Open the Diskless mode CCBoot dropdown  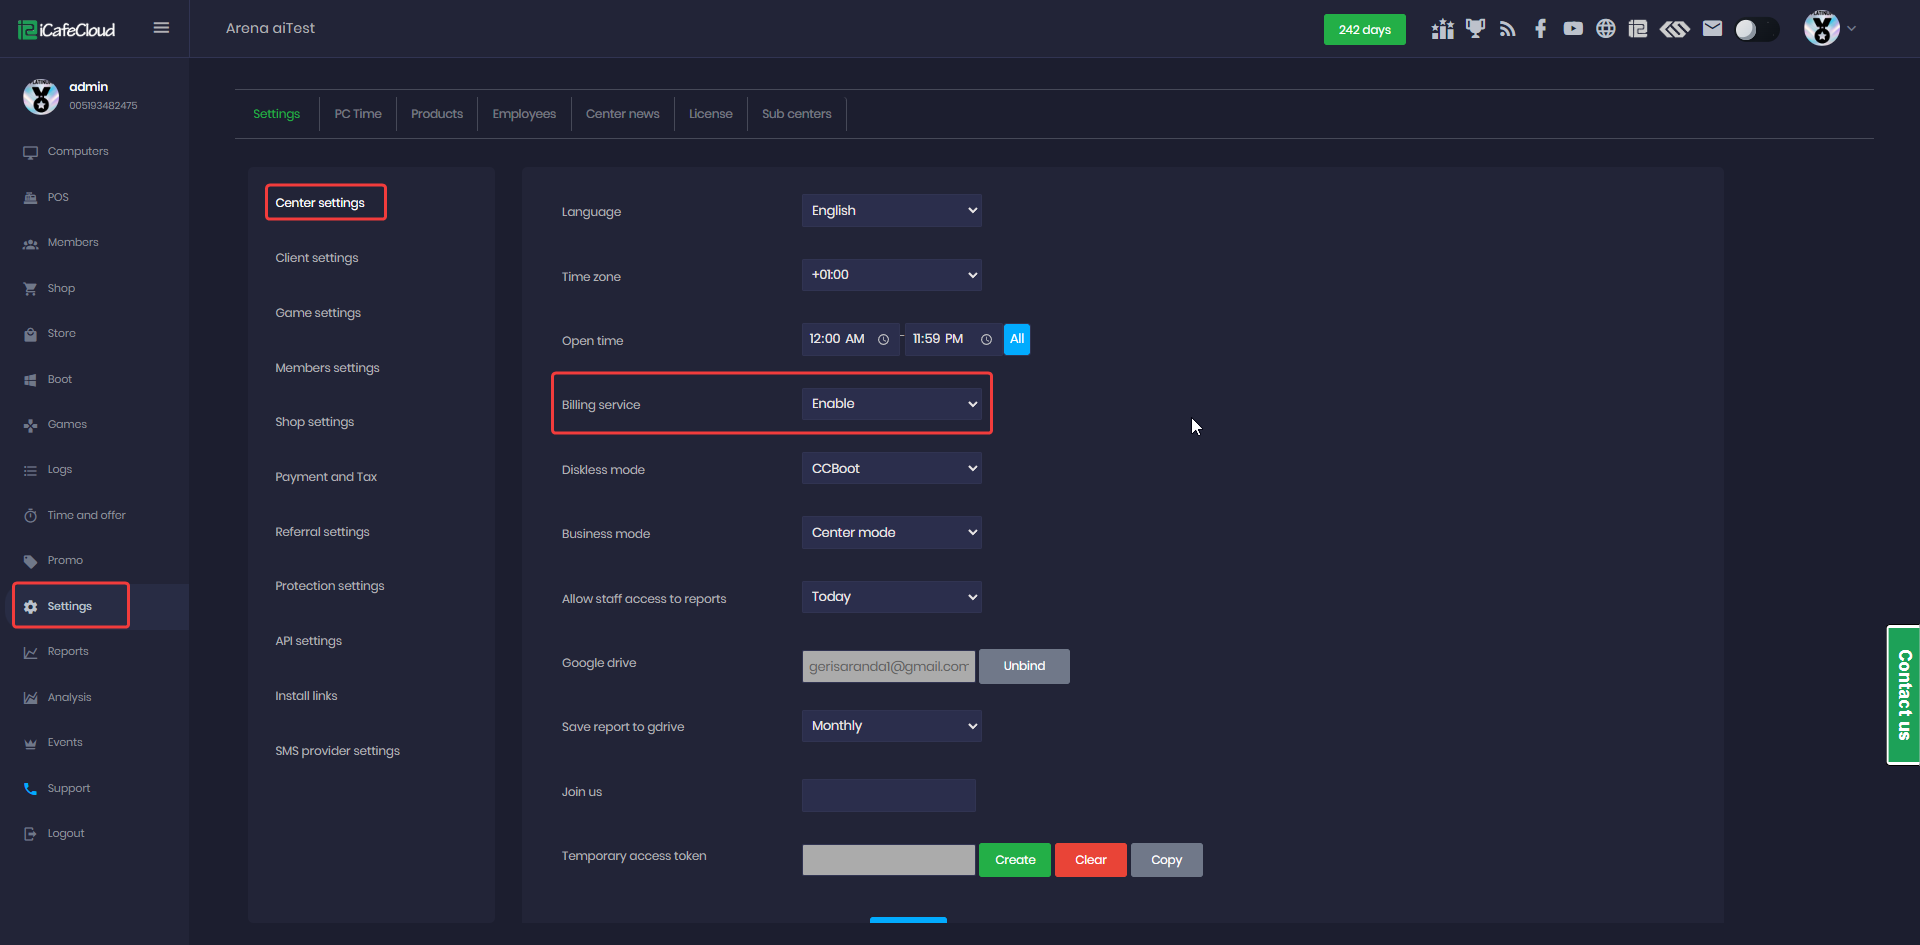click(891, 469)
